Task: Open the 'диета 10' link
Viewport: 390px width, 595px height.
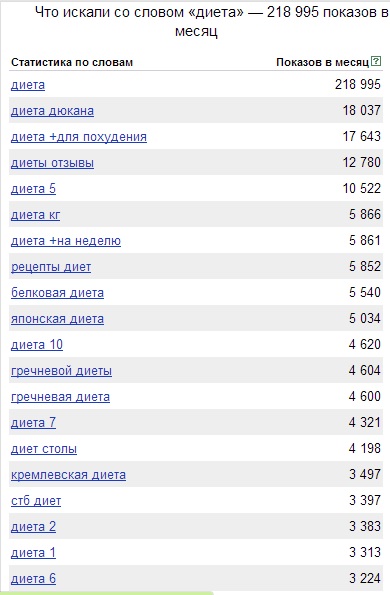Action: click(37, 345)
